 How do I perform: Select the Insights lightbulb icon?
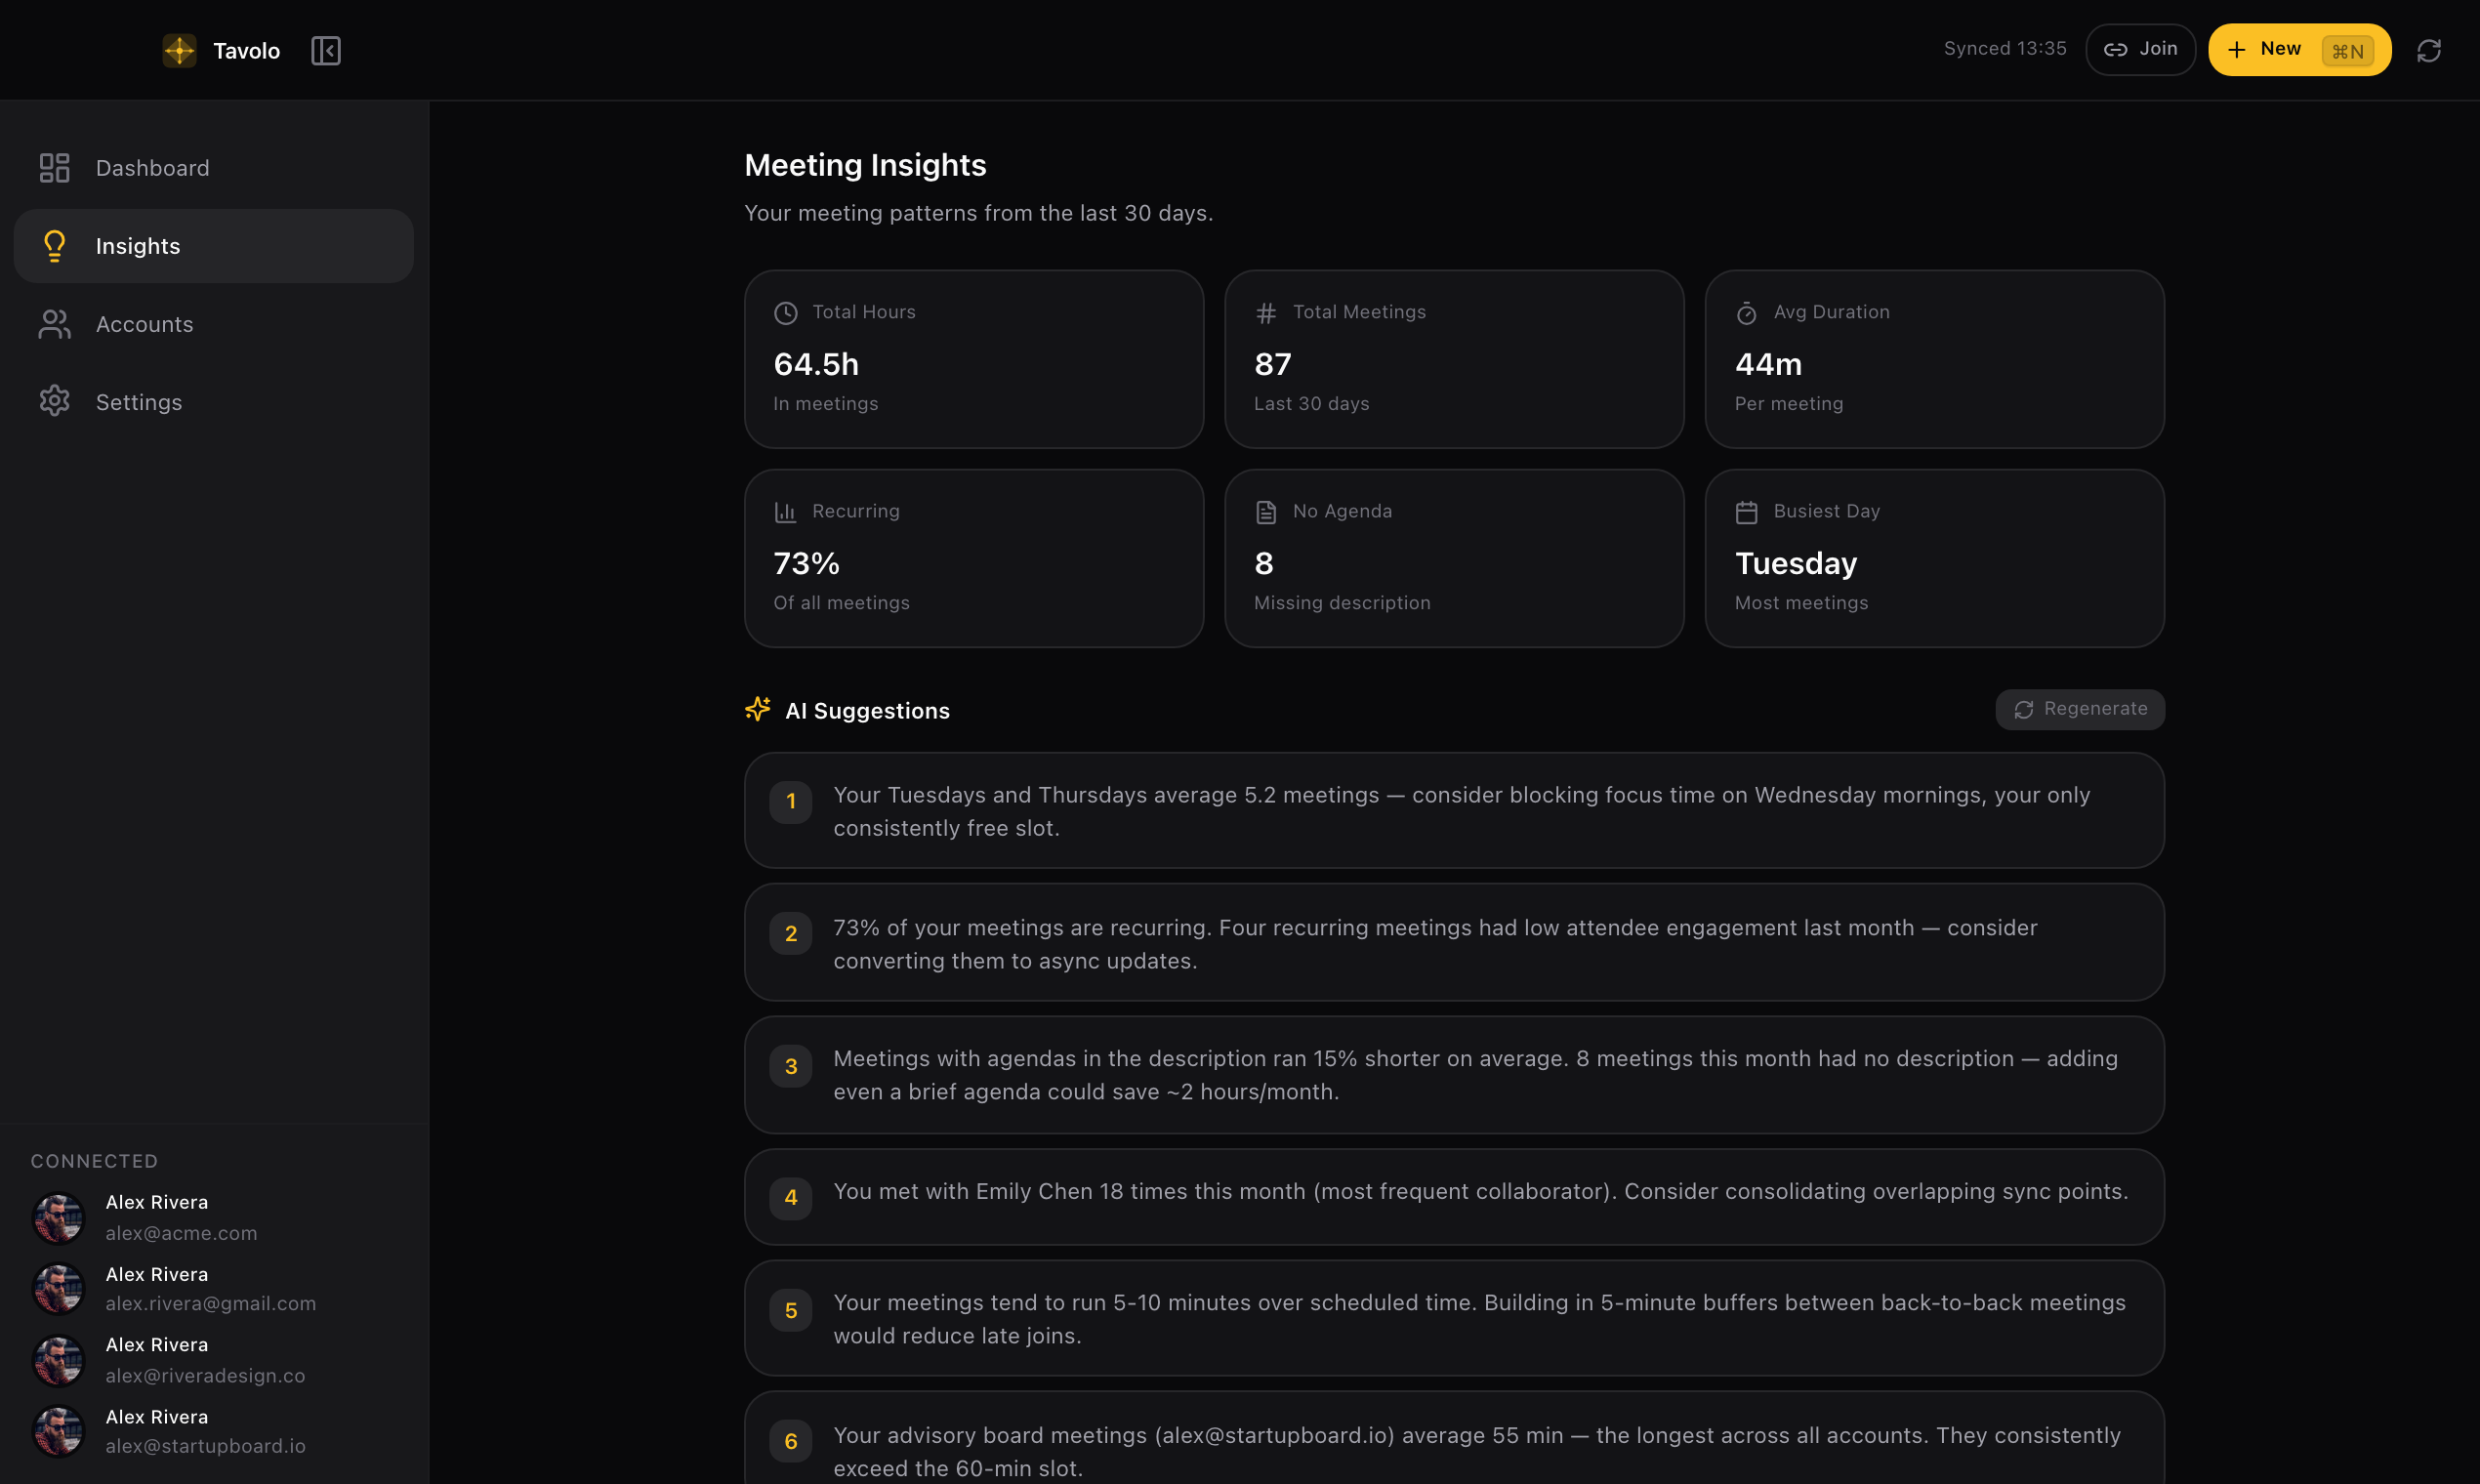point(54,245)
